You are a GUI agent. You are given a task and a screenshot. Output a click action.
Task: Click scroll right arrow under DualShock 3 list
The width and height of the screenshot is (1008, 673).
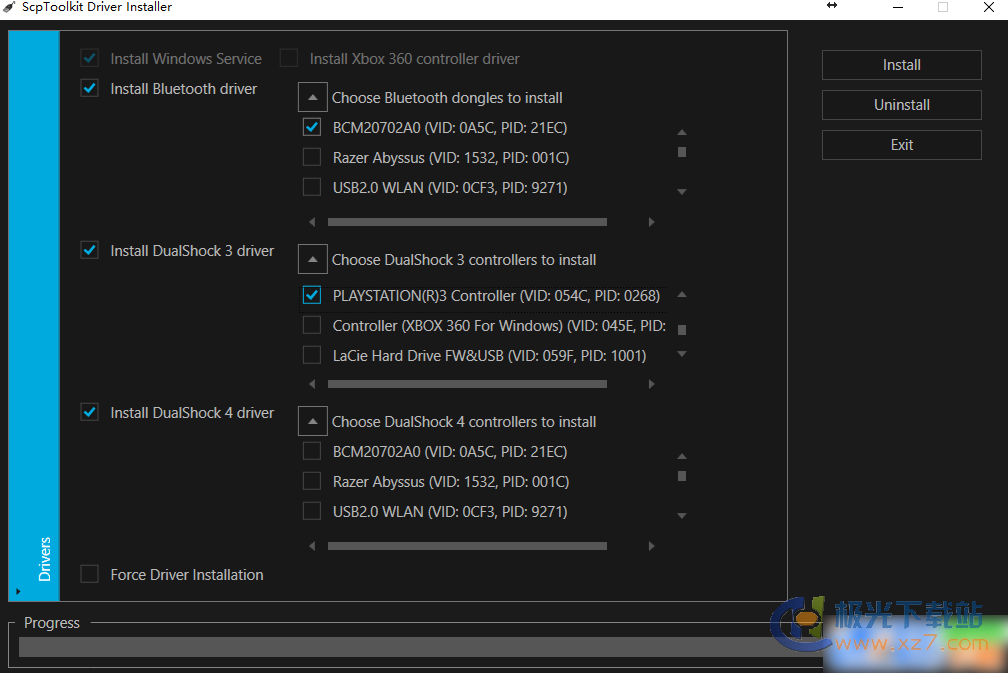pos(651,384)
